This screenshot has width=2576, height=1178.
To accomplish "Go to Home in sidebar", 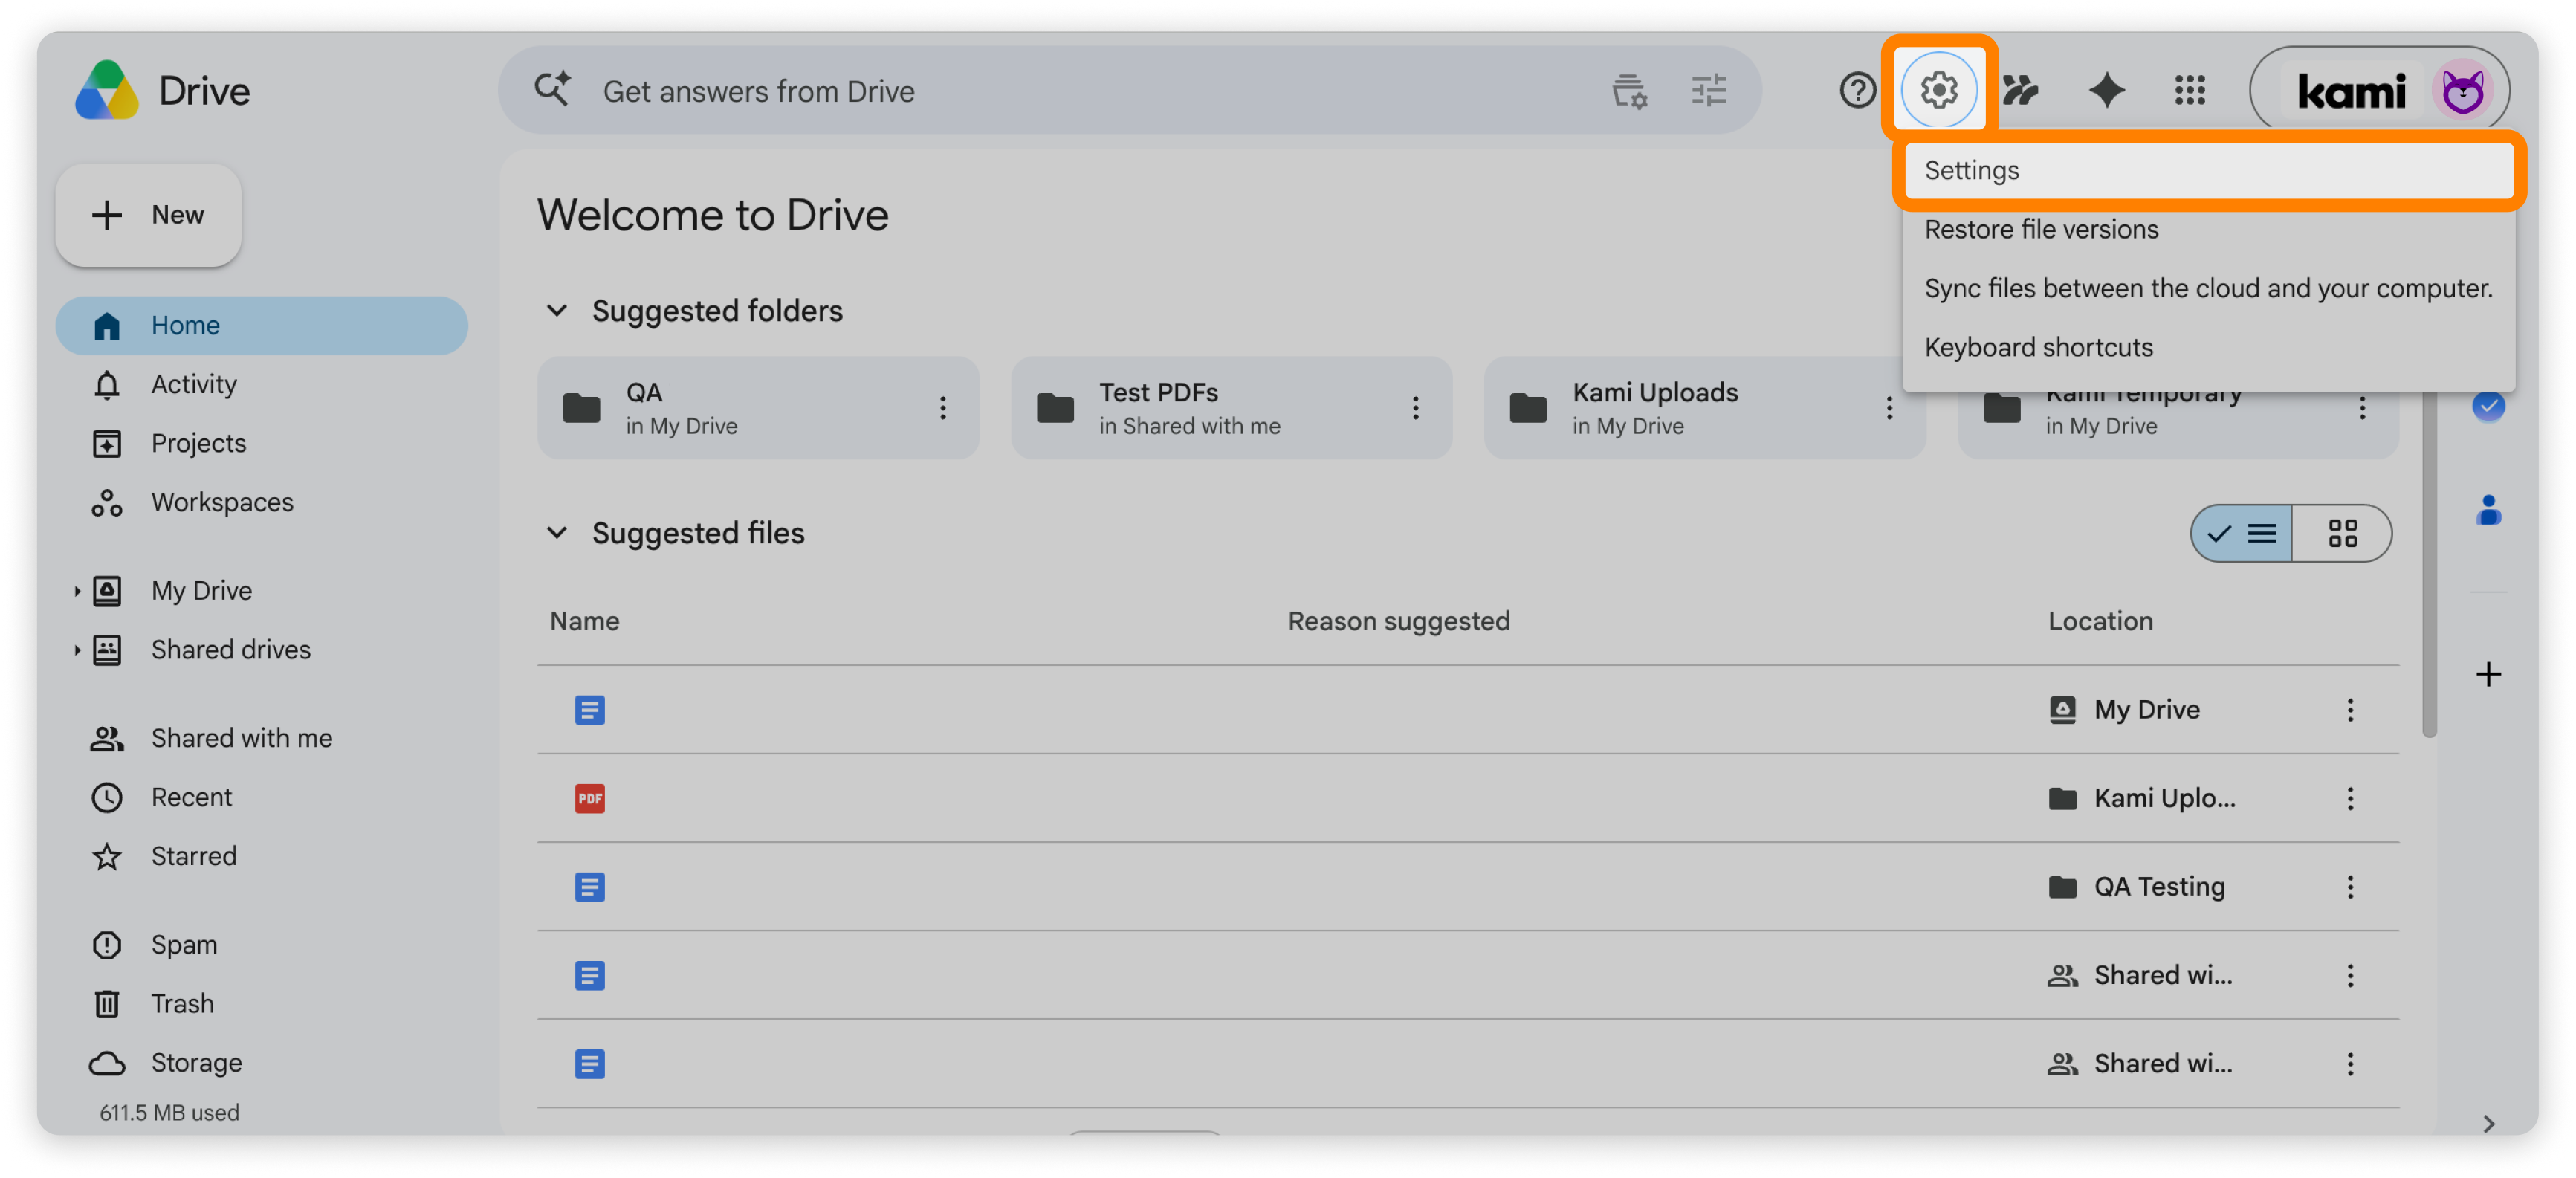I will pyautogui.click(x=262, y=325).
